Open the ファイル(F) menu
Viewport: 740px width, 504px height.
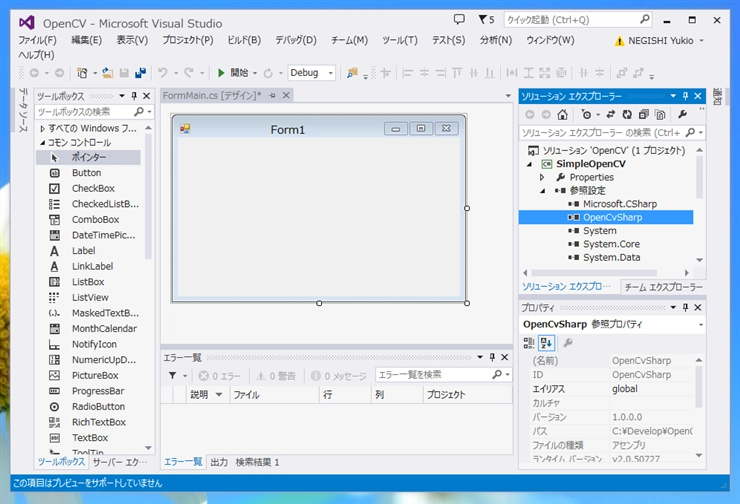(37, 40)
